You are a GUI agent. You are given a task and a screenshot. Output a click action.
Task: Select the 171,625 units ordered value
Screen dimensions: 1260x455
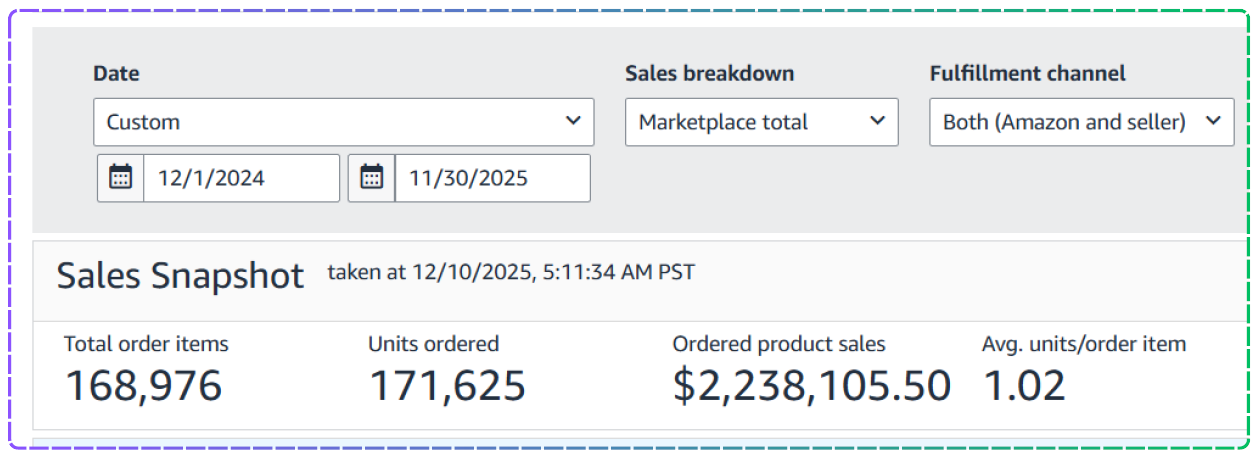447,386
